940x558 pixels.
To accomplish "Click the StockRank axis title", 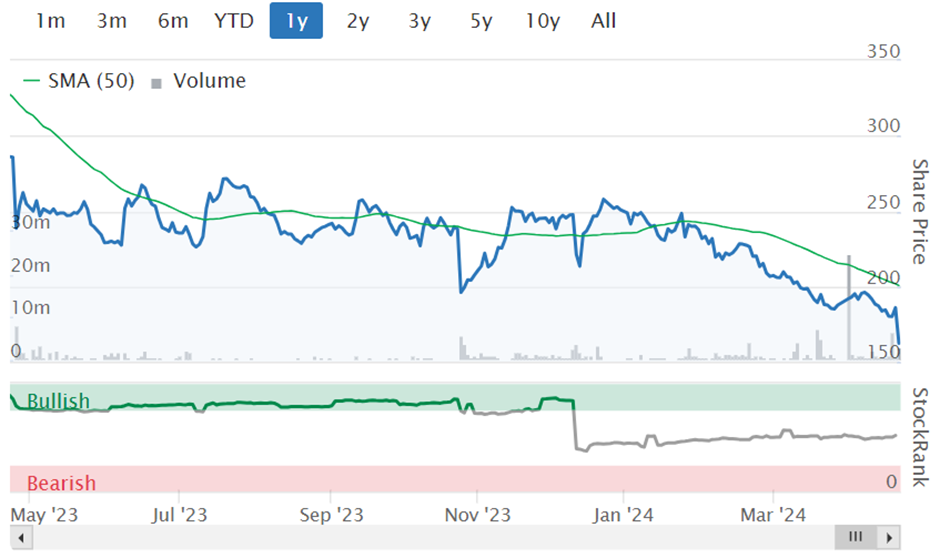I will click(920, 437).
